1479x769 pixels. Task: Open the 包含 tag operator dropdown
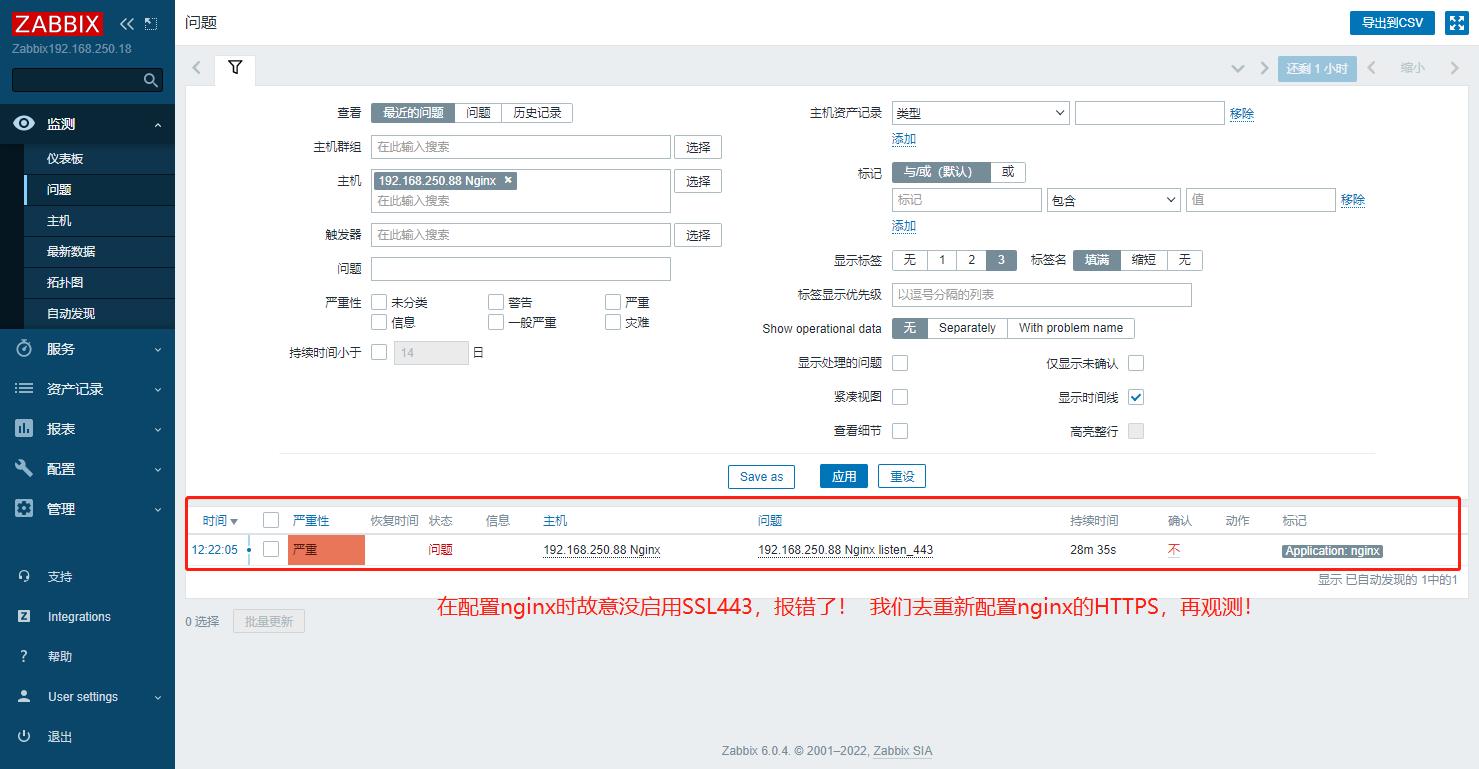coord(1114,200)
